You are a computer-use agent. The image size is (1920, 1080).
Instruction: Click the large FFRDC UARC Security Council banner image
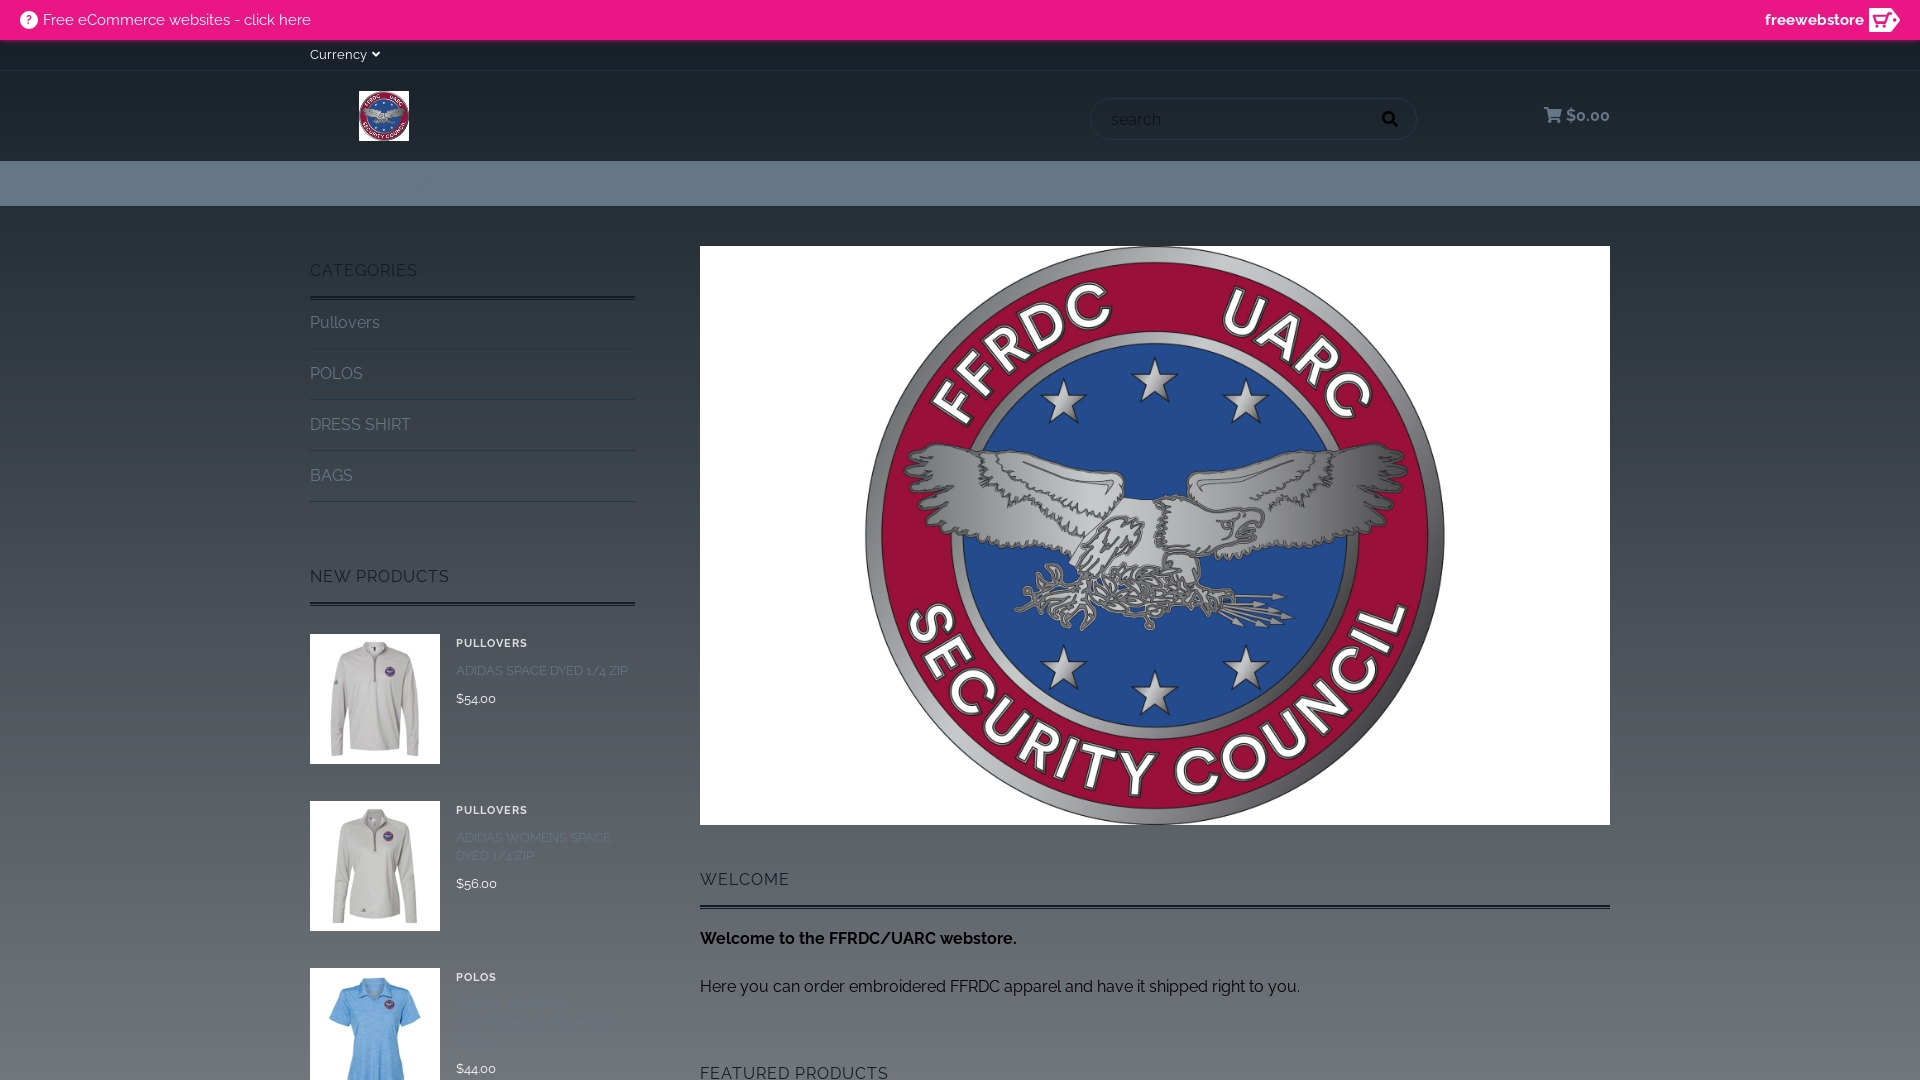click(1154, 535)
